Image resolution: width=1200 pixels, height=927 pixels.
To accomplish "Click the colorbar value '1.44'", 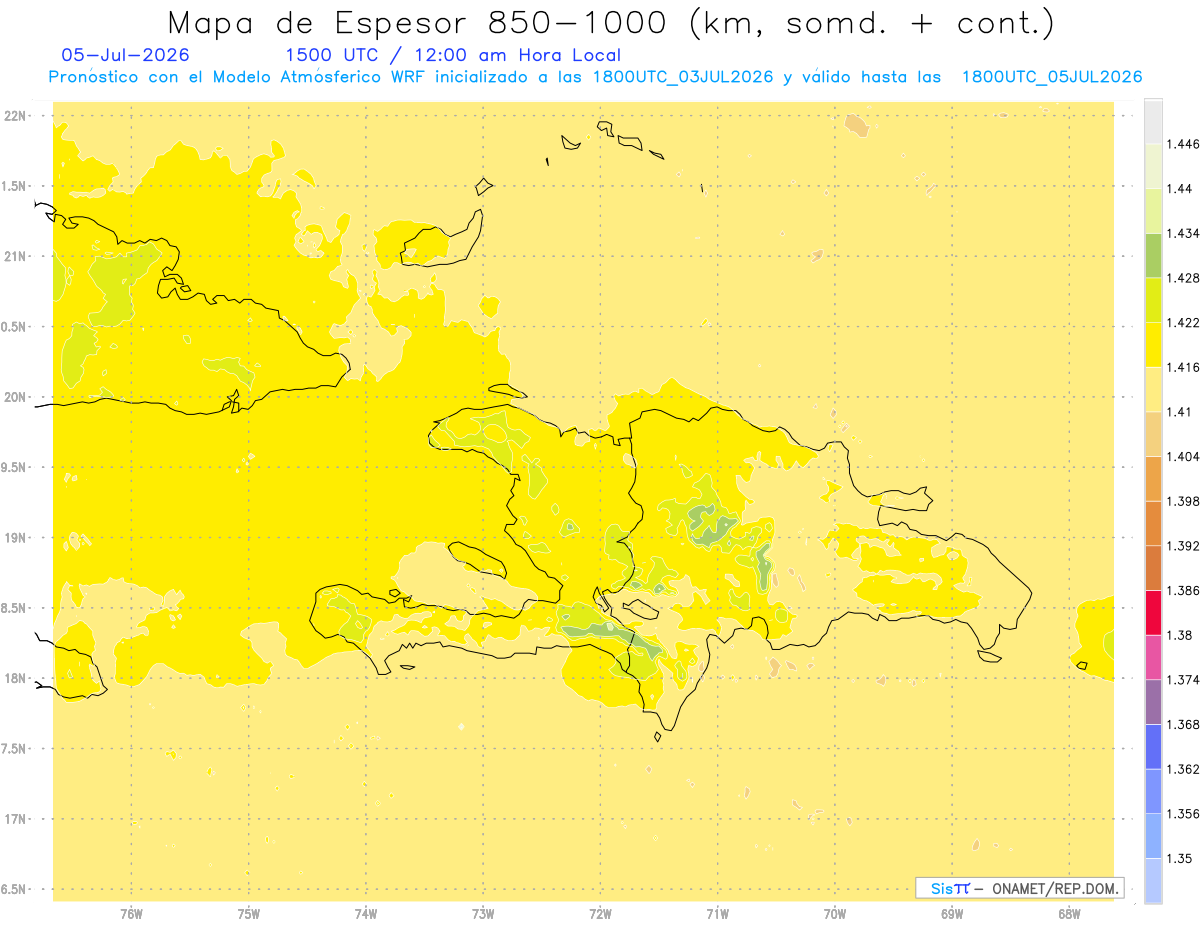I will pos(1179,189).
